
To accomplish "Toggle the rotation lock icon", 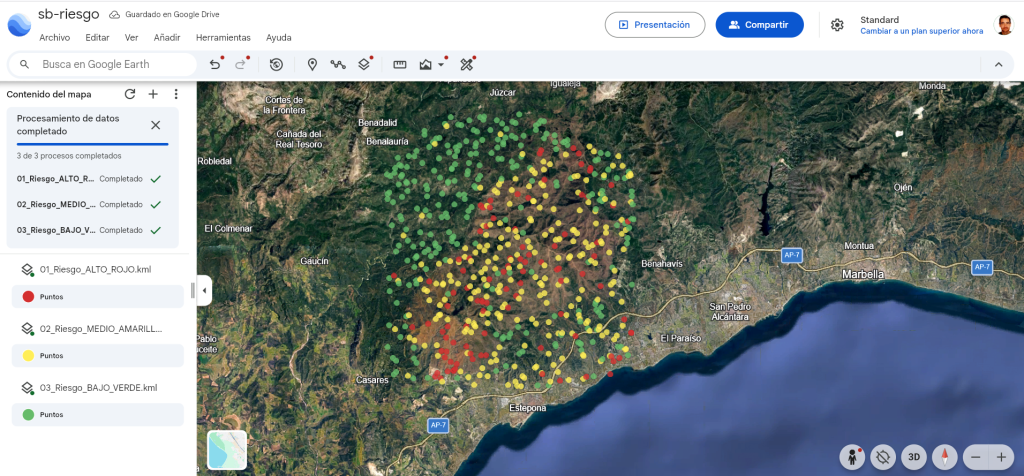I will tap(883, 457).
